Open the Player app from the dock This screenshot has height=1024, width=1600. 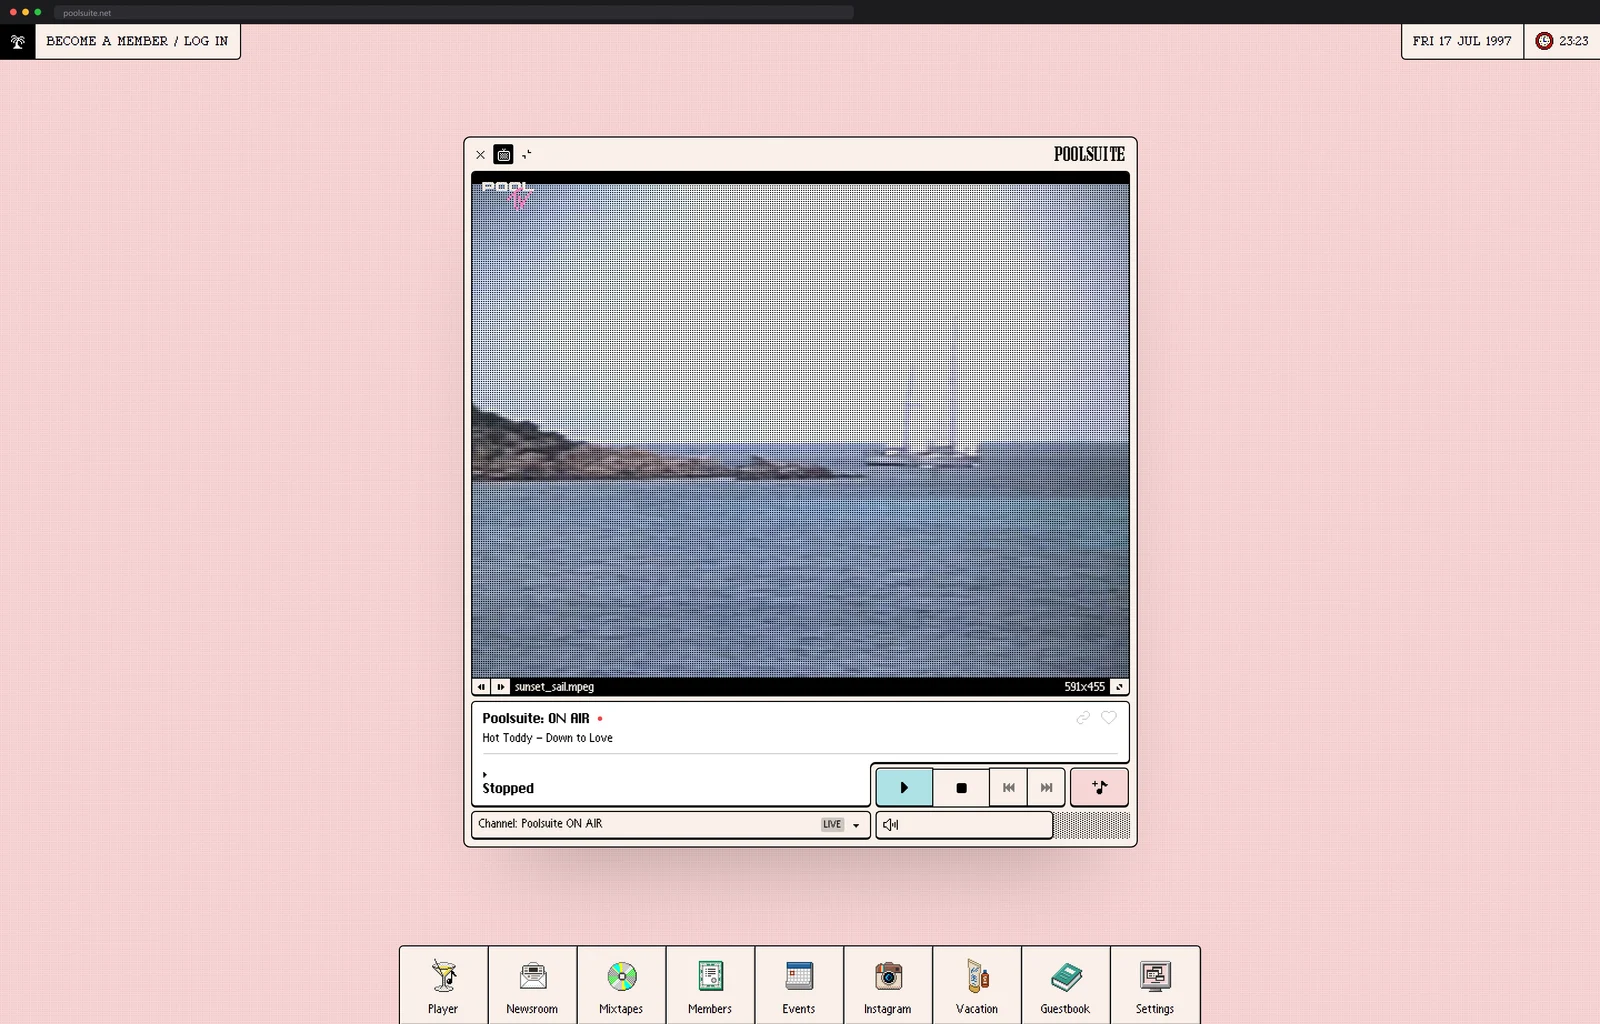tap(443, 985)
